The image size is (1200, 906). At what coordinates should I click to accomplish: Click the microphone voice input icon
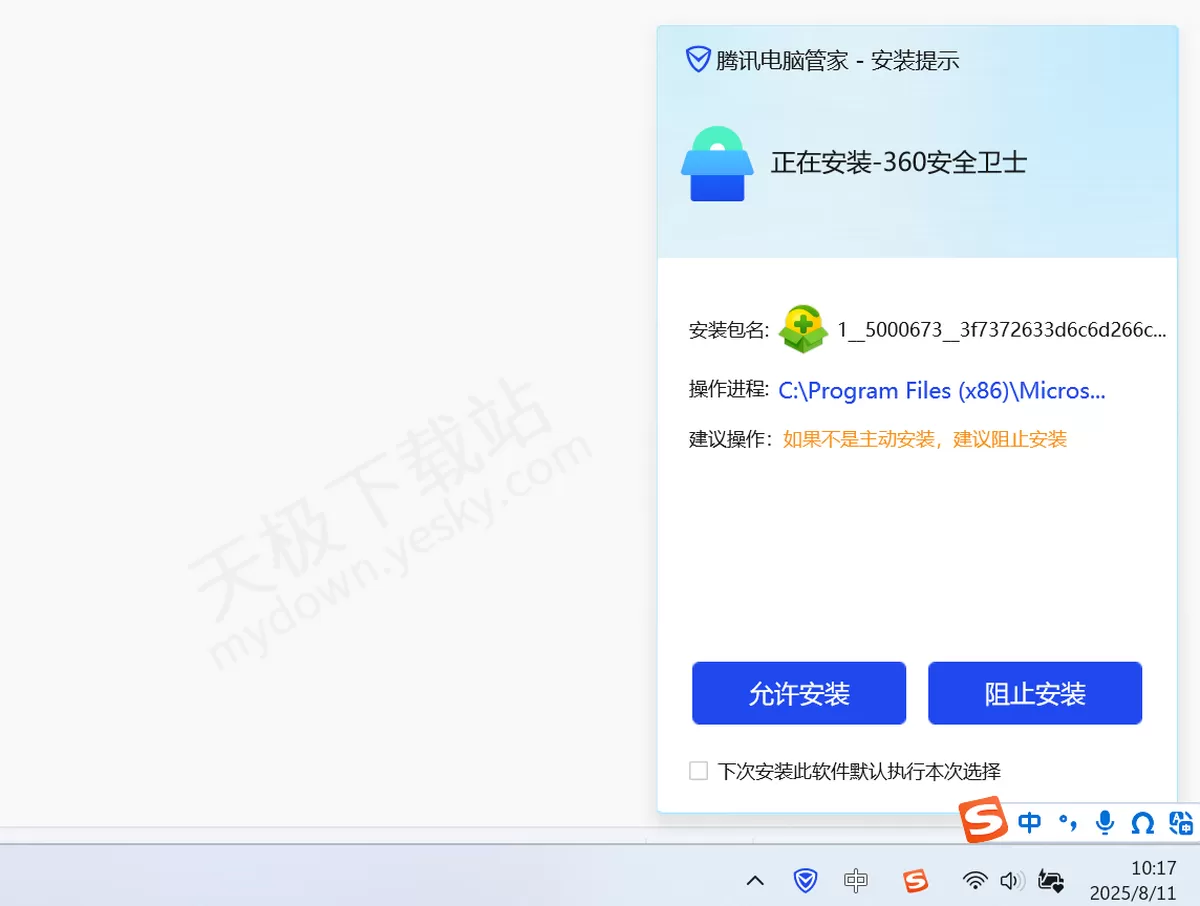tap(1105, 822)
